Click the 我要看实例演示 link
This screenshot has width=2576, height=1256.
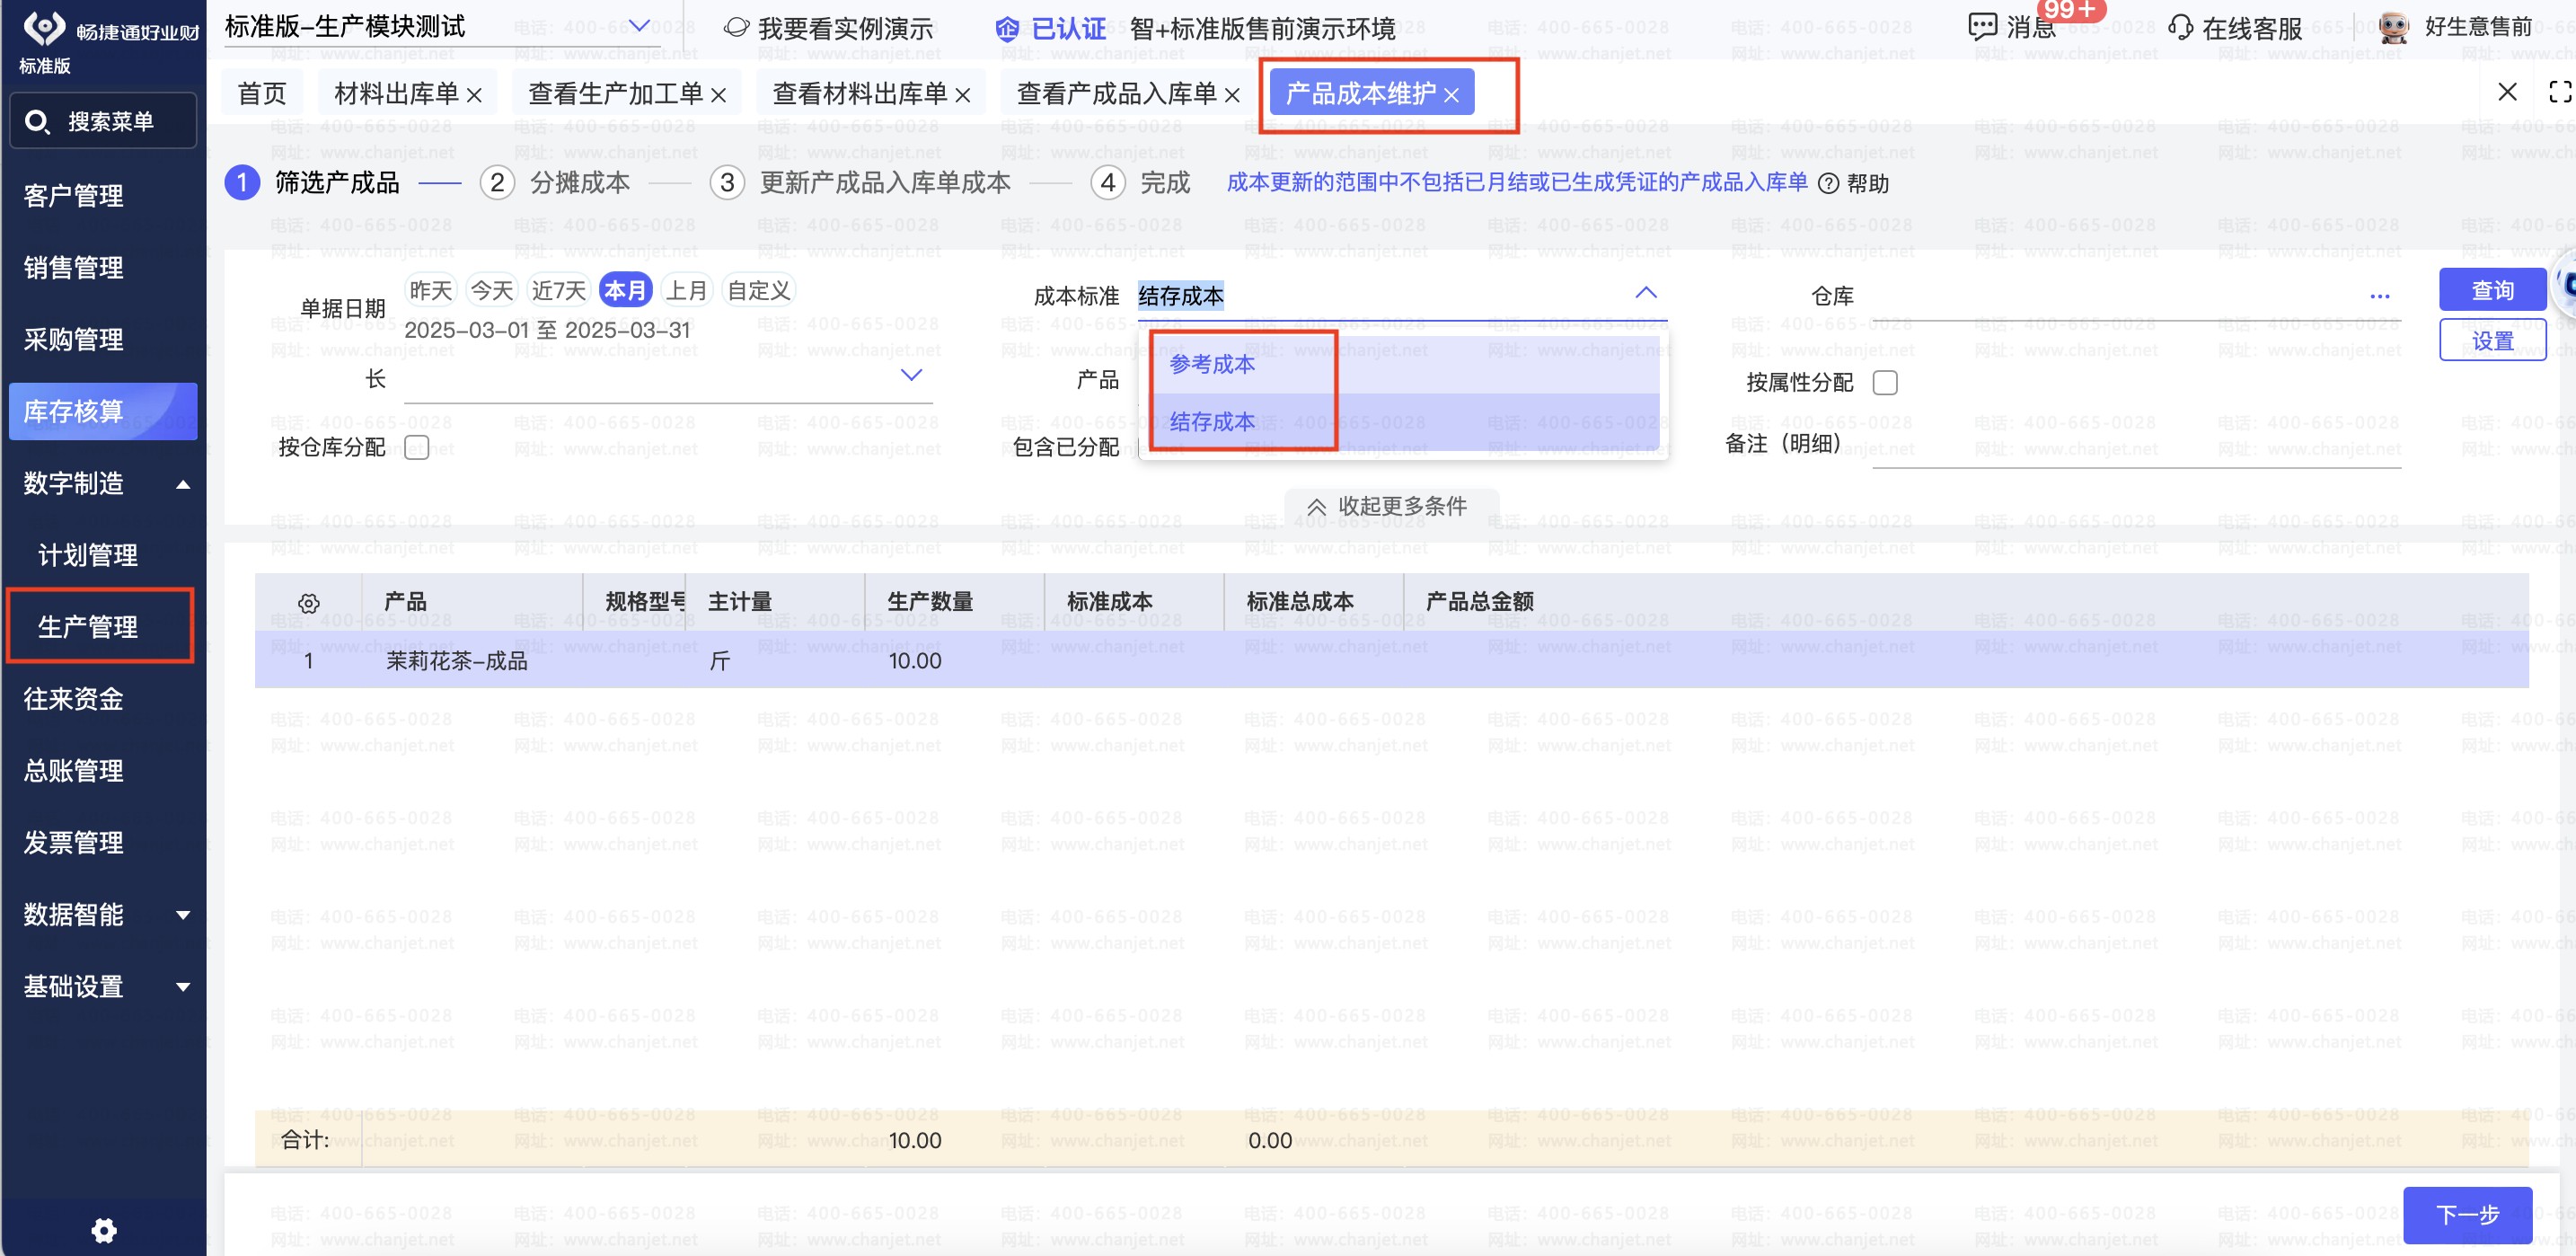845,28
